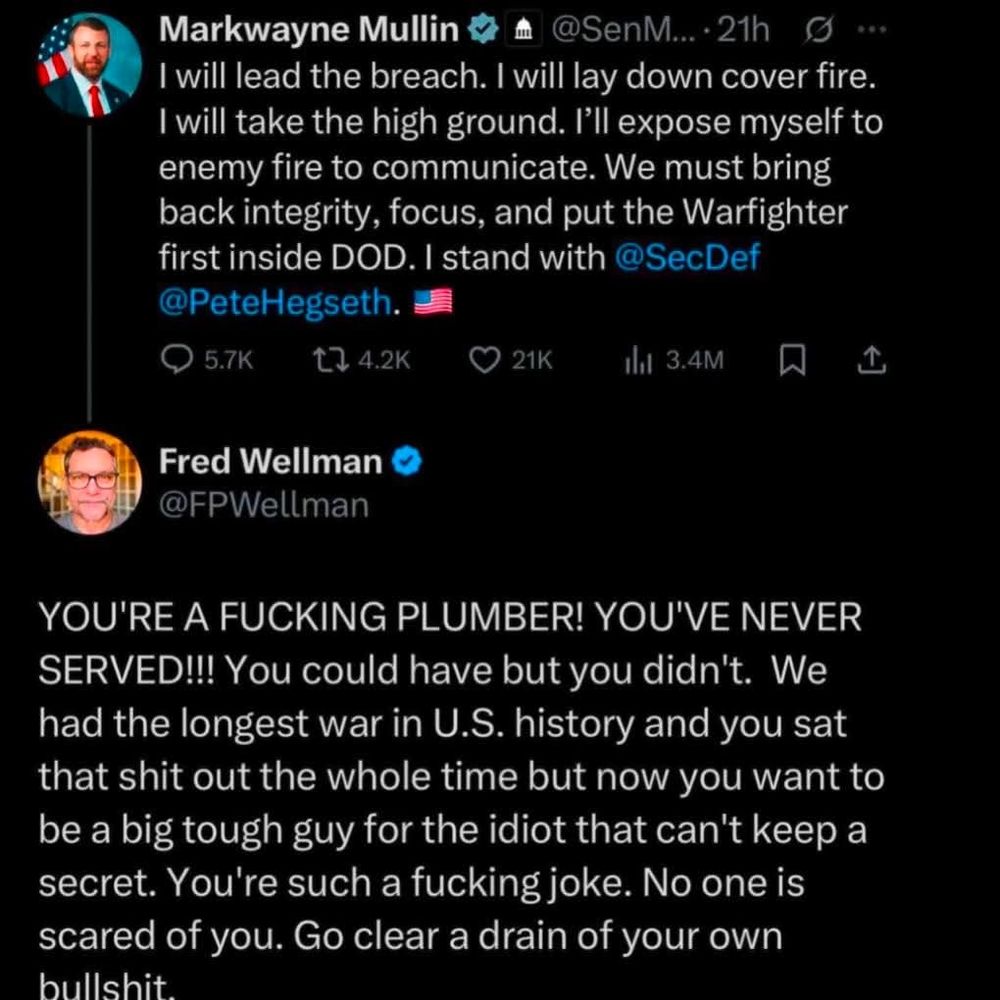Open the view analytics showing 3.4M
The height and width of the screenshot is (1000, 1000).
coord(636,360)
